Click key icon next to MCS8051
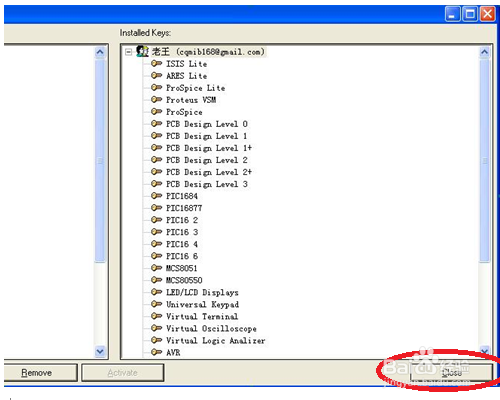The height and width of the screenshot is (400, 500). click(156, 268)
